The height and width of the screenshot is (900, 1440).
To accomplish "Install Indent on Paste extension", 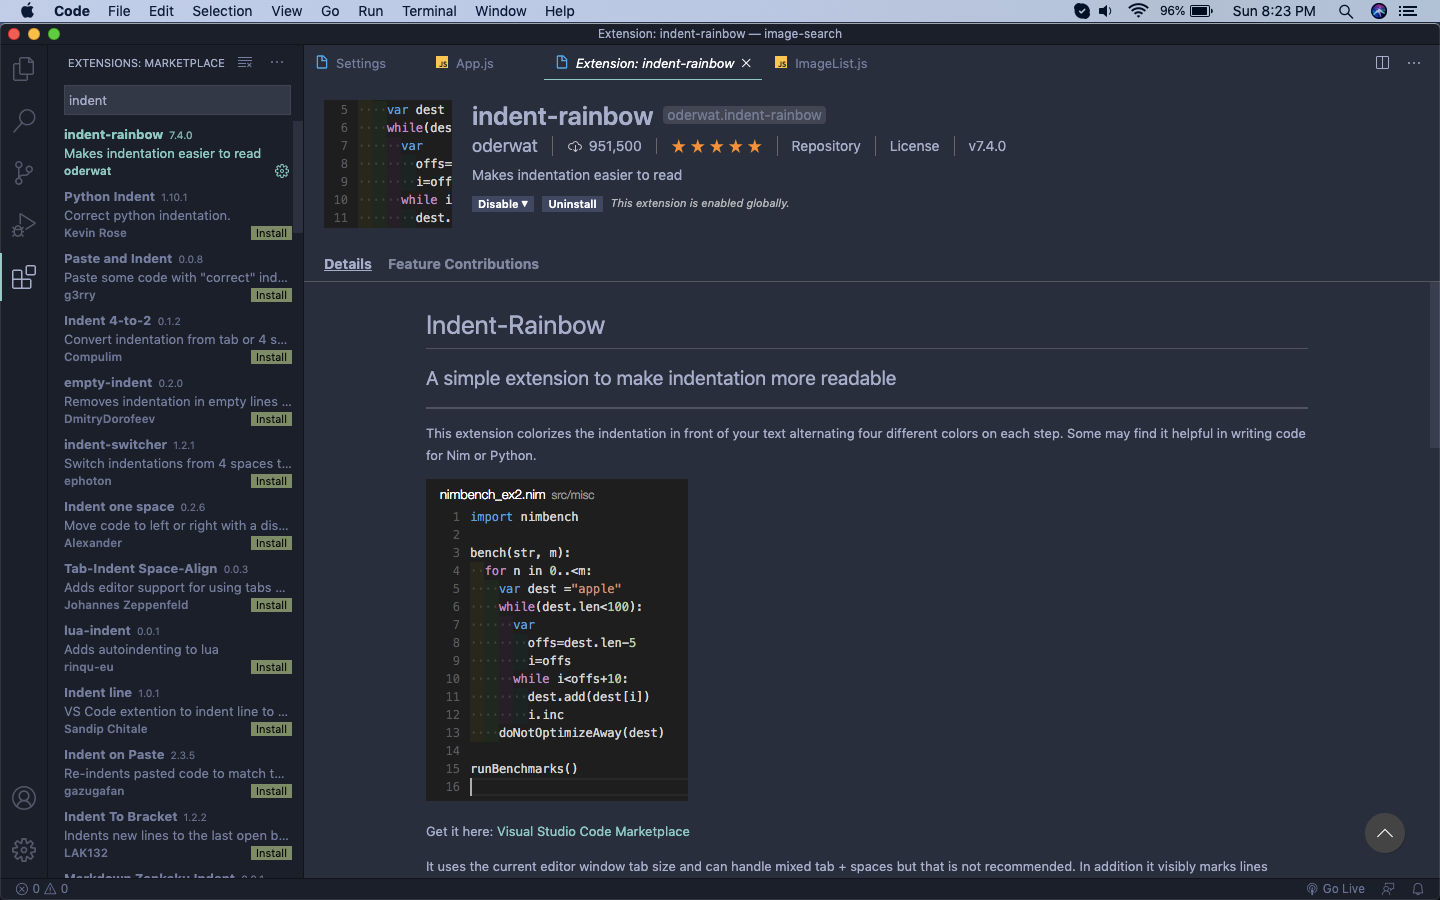I will coord(271,791).
